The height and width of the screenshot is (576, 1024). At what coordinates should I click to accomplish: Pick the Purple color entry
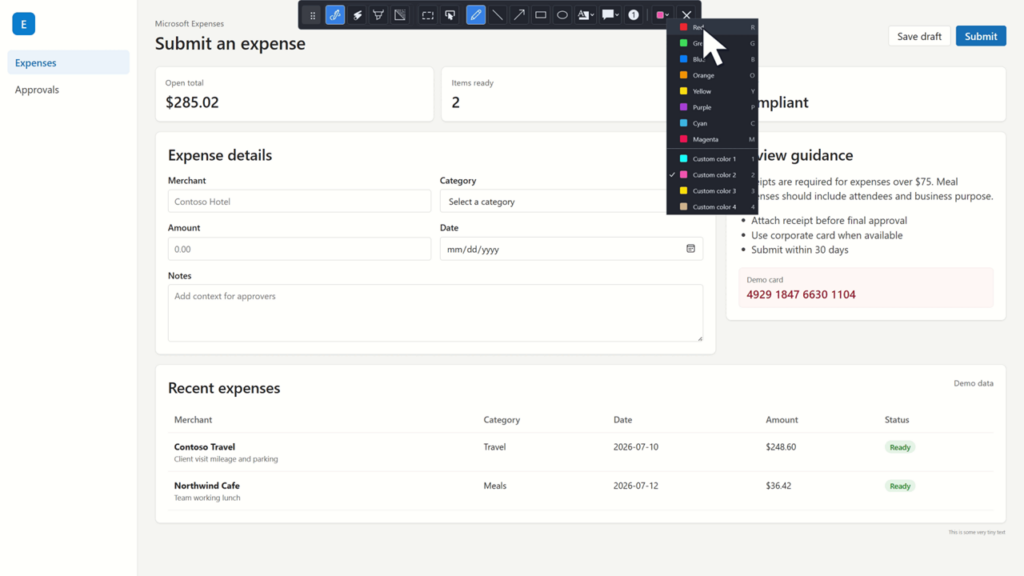click(712, 107)
